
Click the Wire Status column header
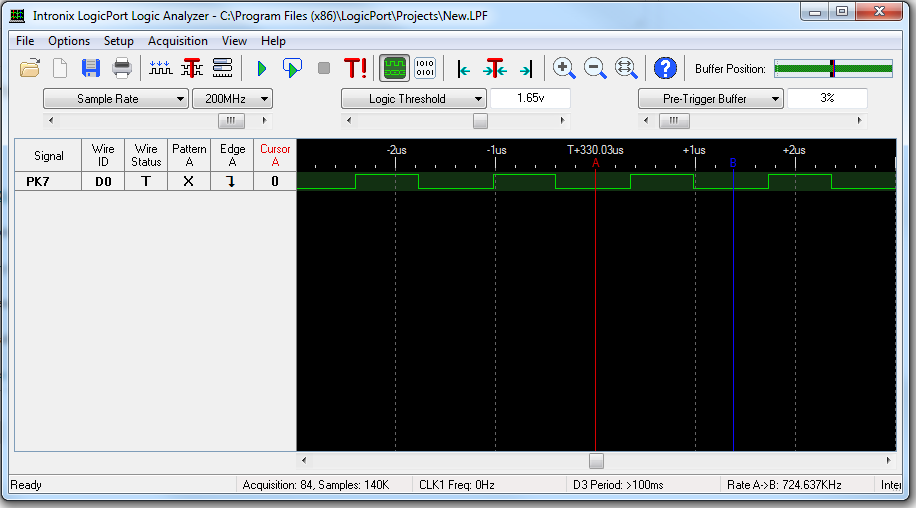point(146,155)
